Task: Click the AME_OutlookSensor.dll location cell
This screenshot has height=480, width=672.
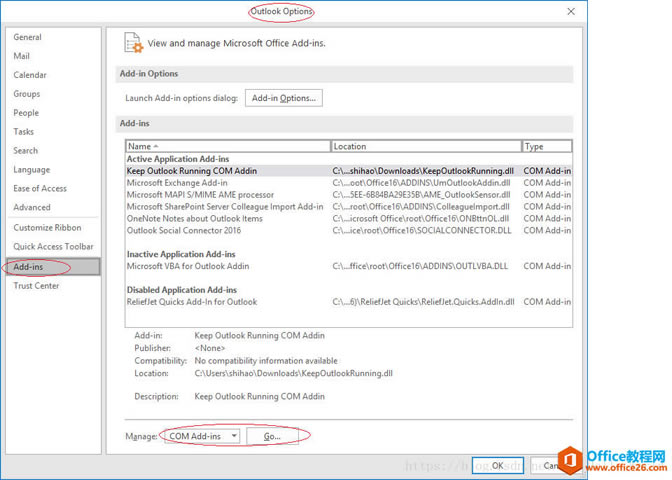Action: (421, 195)
